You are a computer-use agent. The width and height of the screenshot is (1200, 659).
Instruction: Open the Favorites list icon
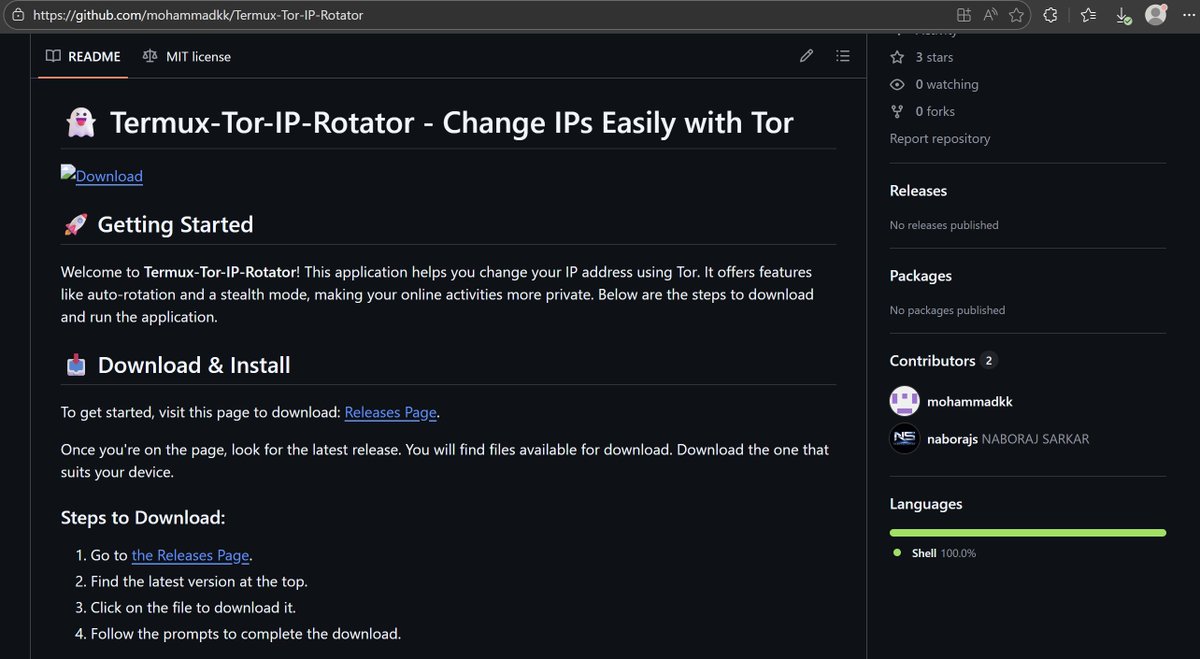1088,15
